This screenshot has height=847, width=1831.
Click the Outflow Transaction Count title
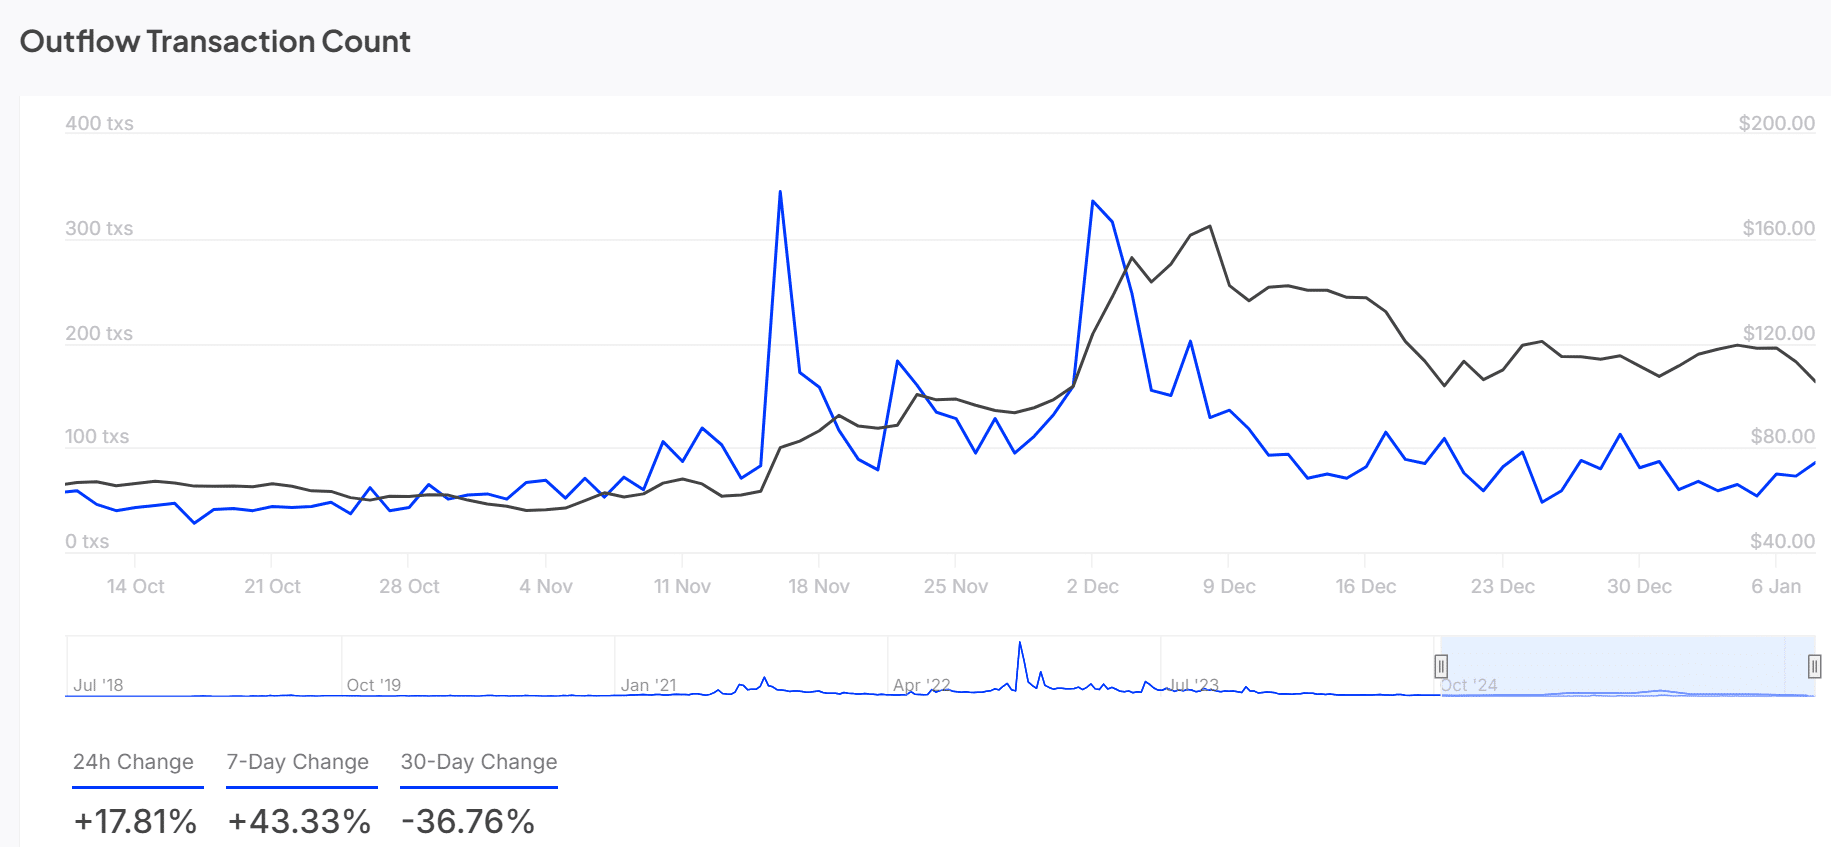pyautogui.click(x=215, y=42)
